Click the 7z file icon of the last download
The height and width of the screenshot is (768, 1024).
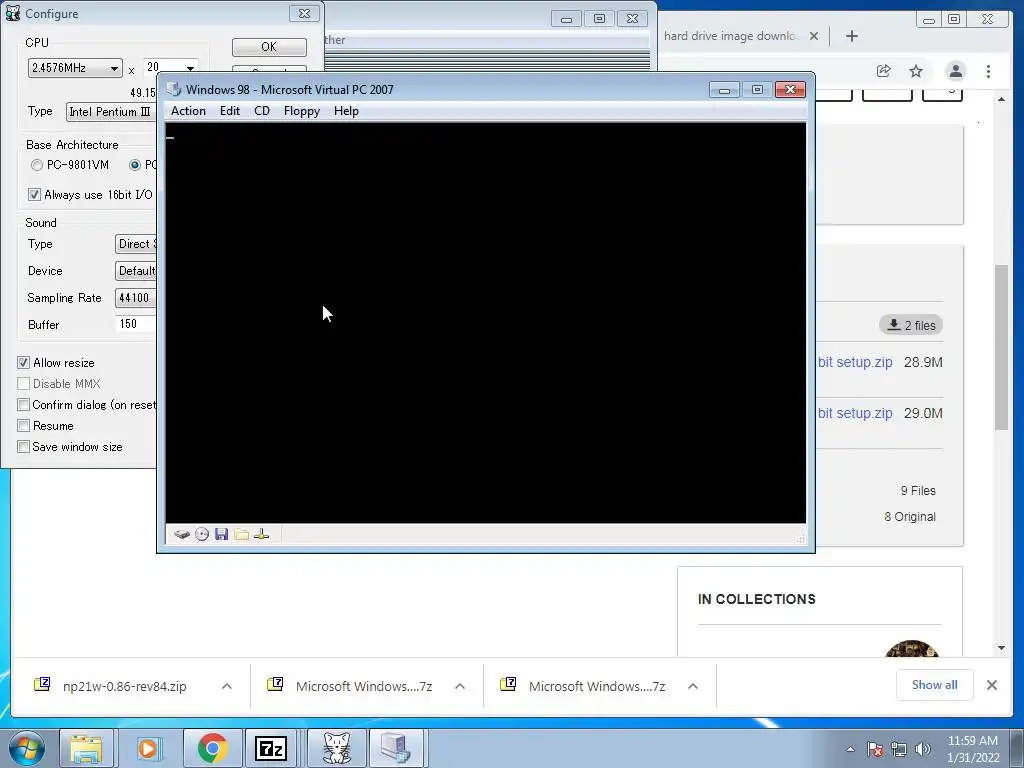[508, 684]
